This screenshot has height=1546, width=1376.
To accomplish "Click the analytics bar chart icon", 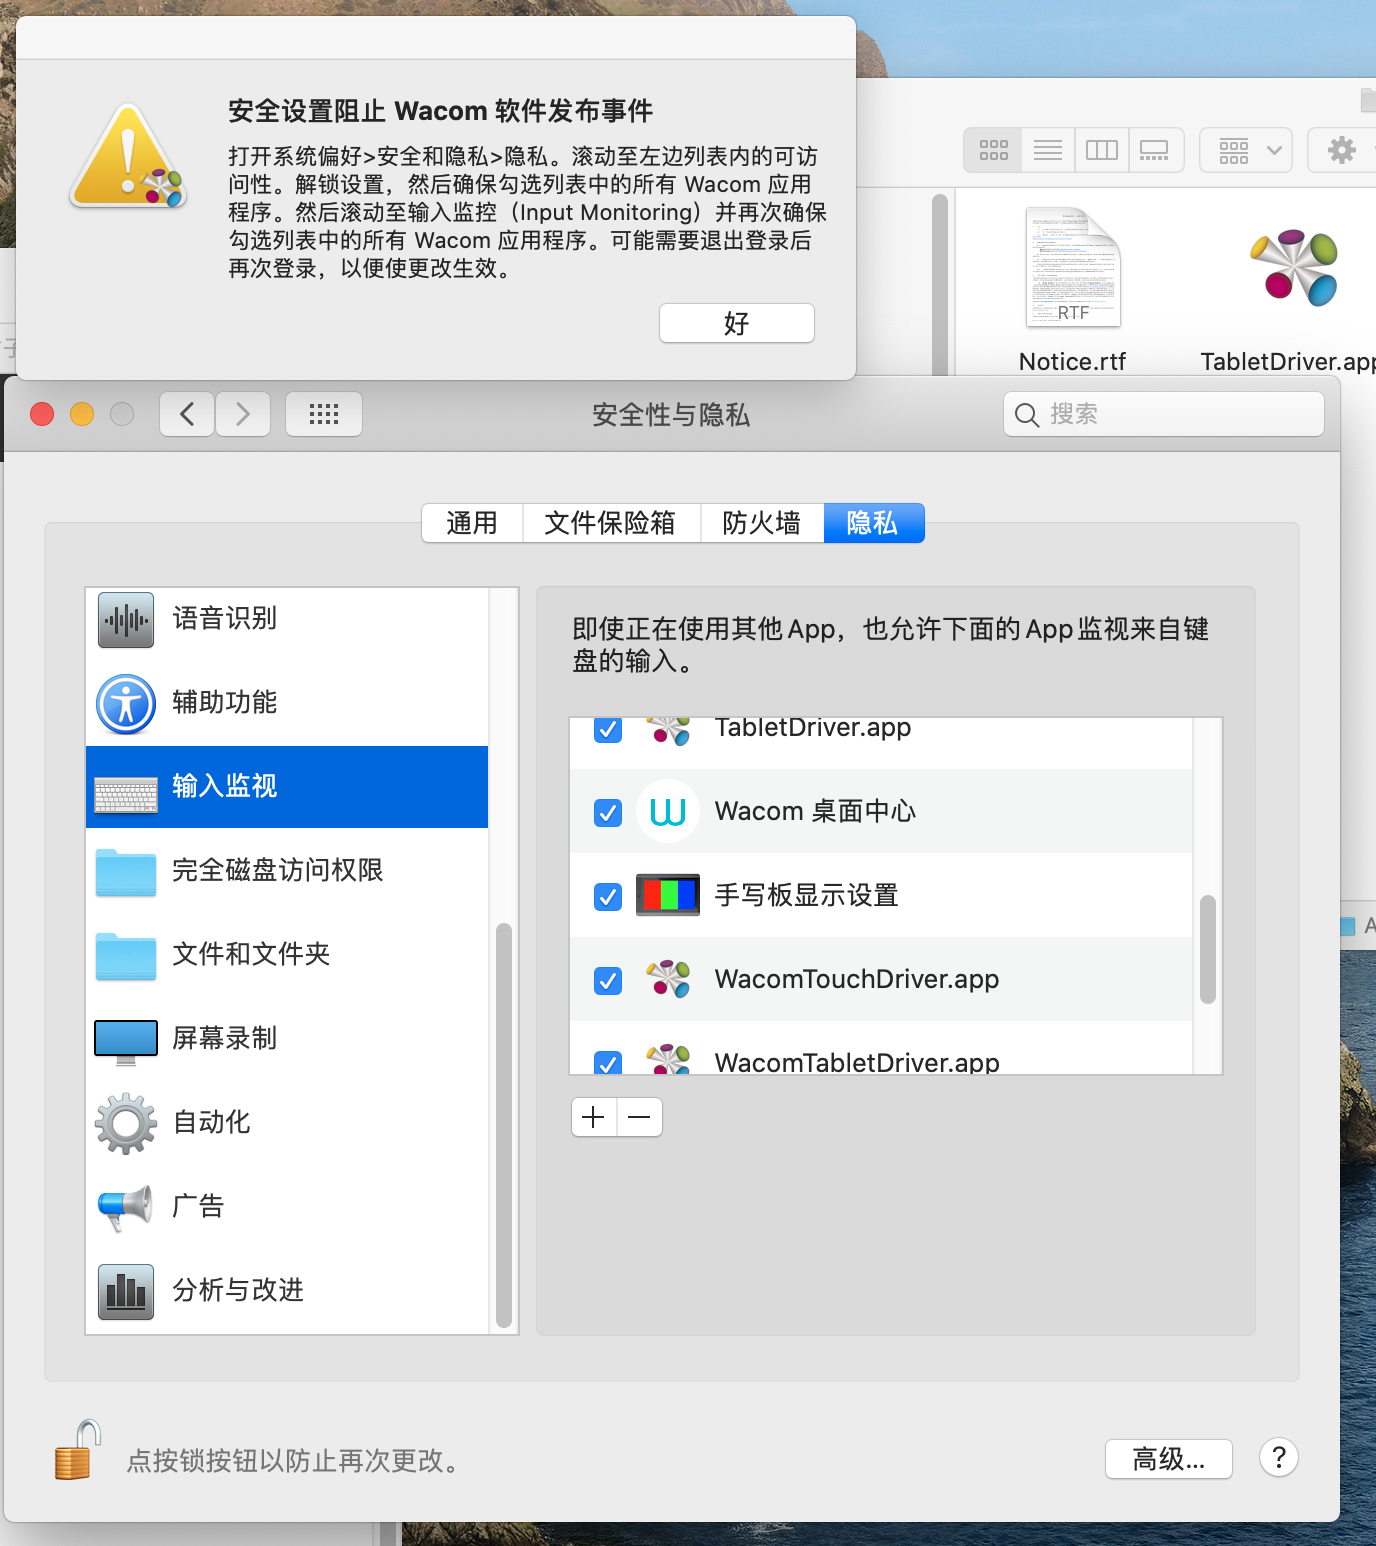I will tap(126, 1292).
